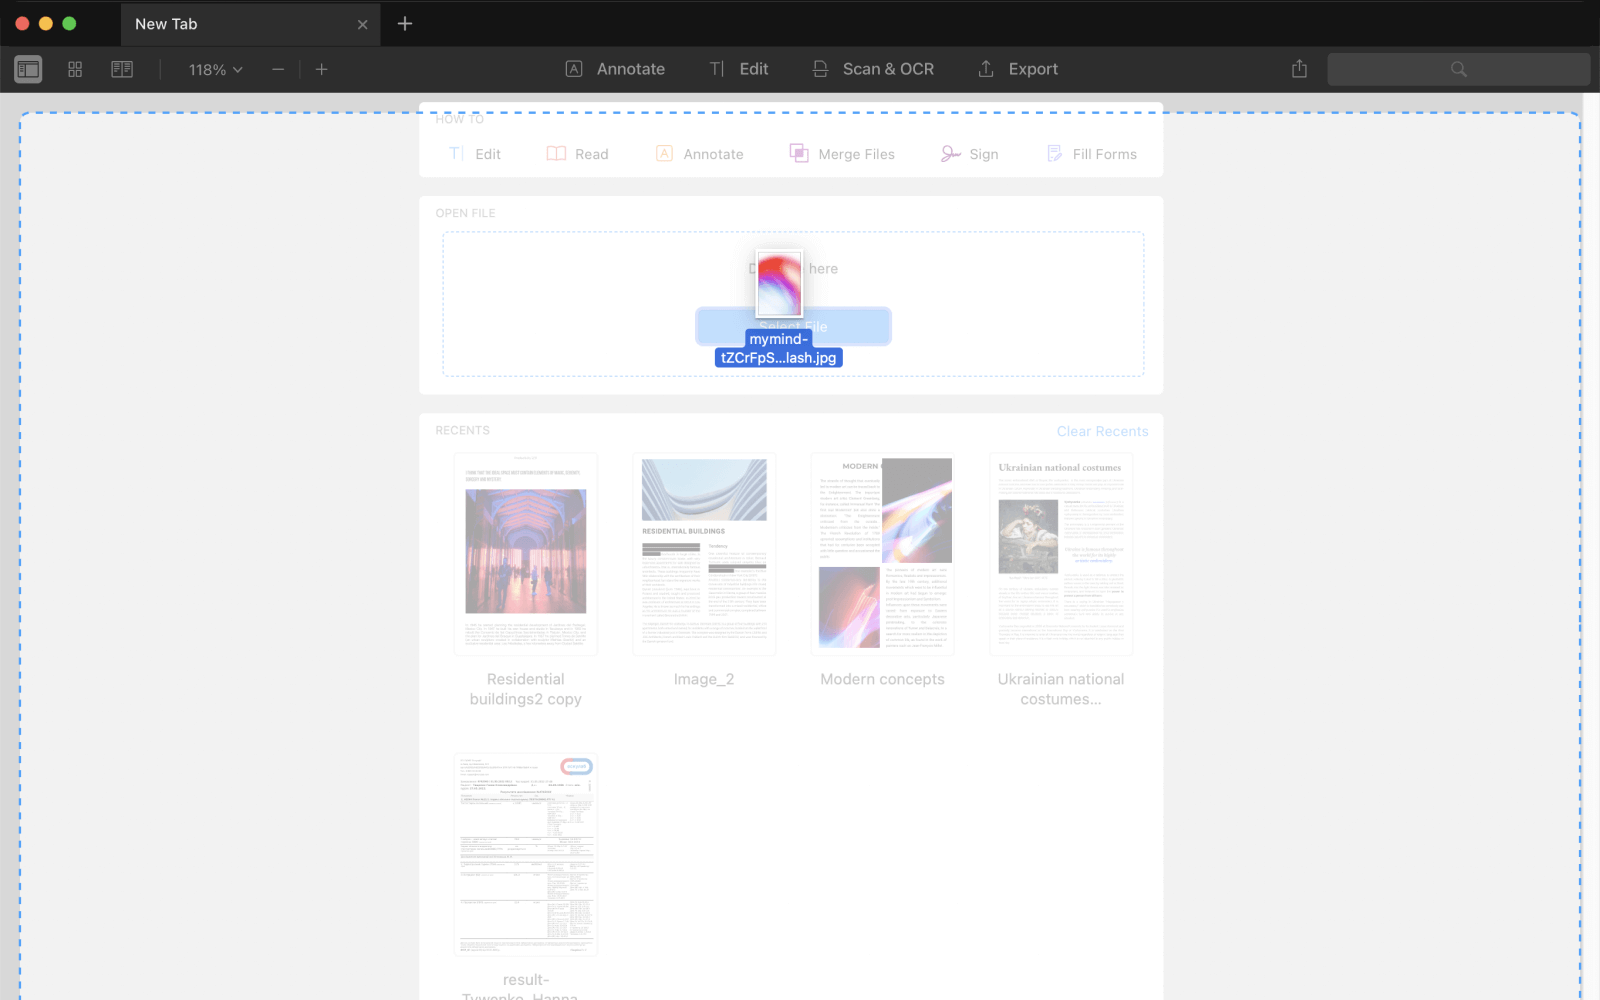The width and height of the screenshot is (1600, 1000).
Task: Click the zoom in plus button
Action: click(x=321, y=69)
